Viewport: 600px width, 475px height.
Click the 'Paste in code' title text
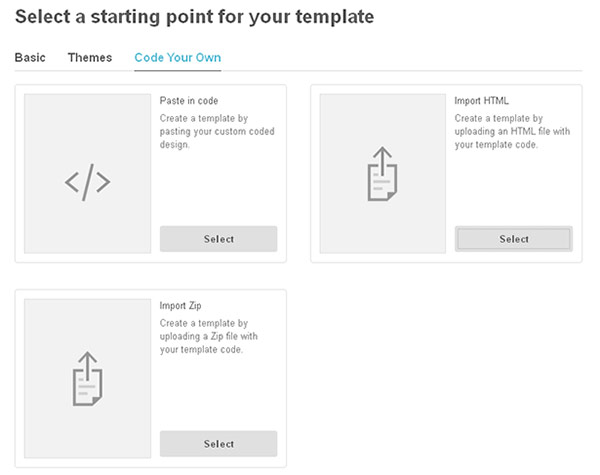click(189, 101)
